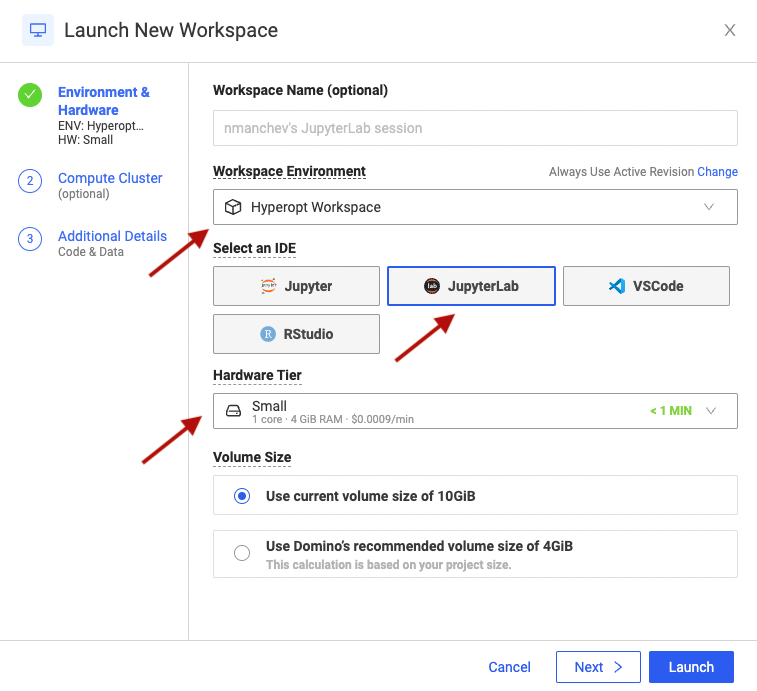
Task: Click Change link for active revision
Action: click(x=717, y=172)
